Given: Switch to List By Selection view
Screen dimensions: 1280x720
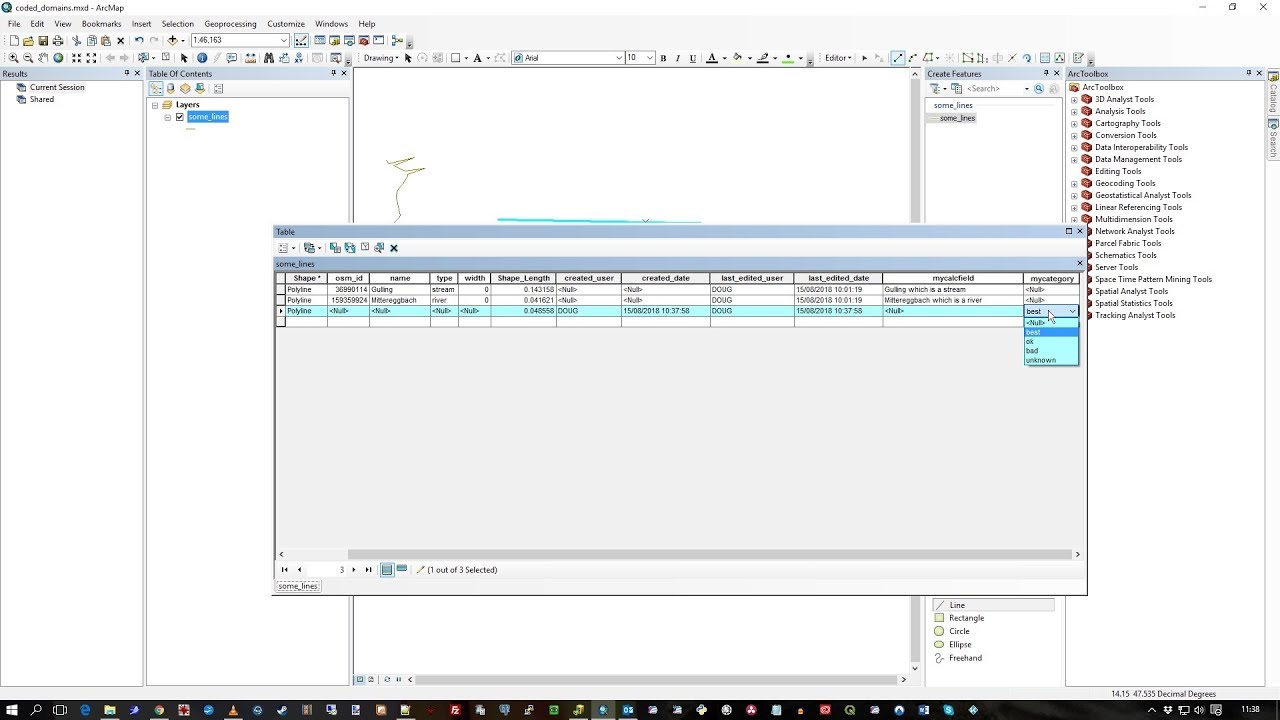Looking at the screenshot, I should 199,88.
